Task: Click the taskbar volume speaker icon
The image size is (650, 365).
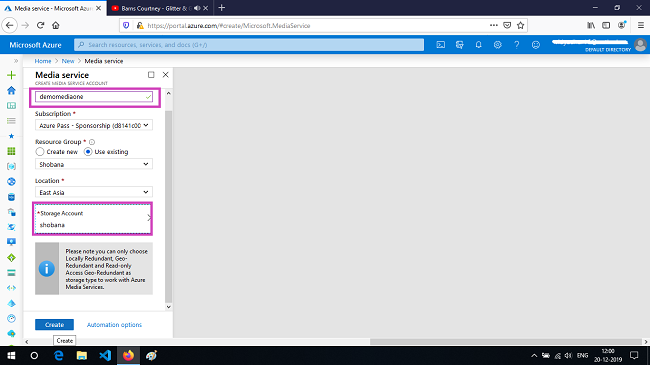Action: 568,355
